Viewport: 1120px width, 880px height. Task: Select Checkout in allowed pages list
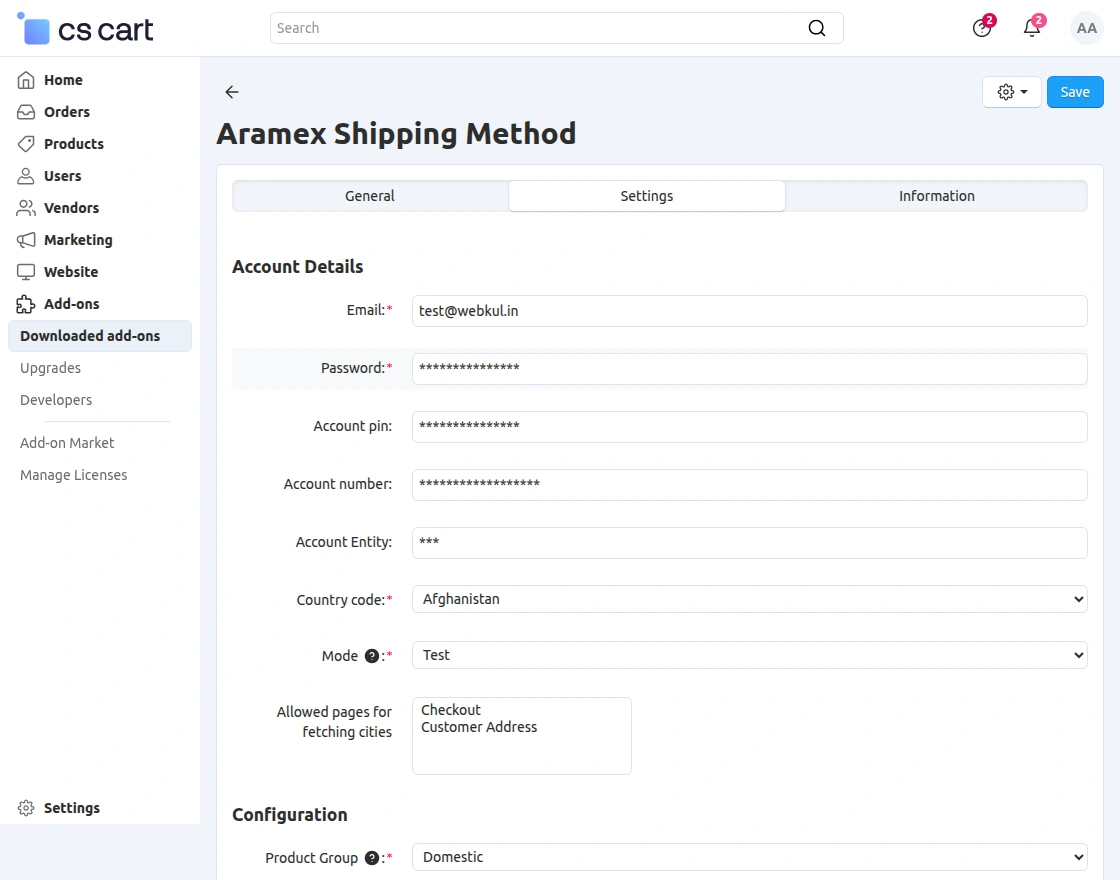coord(451,710)
